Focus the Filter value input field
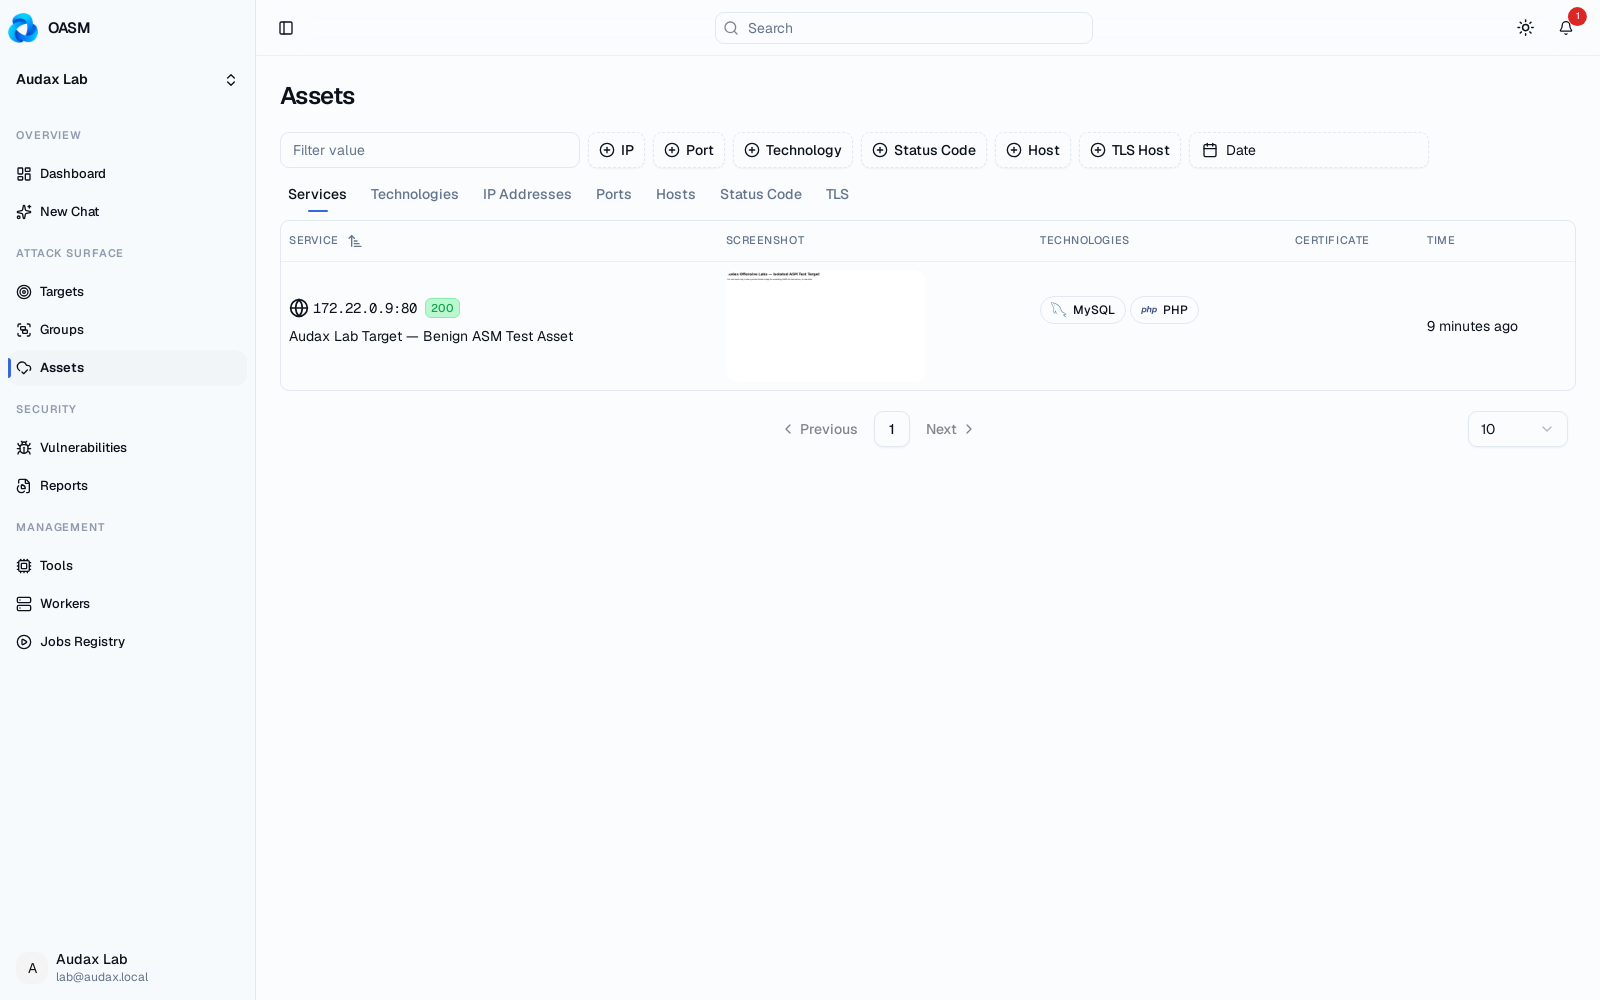Image resolution: width=1600 pixels, height=1000 pixels. (430, 150)
